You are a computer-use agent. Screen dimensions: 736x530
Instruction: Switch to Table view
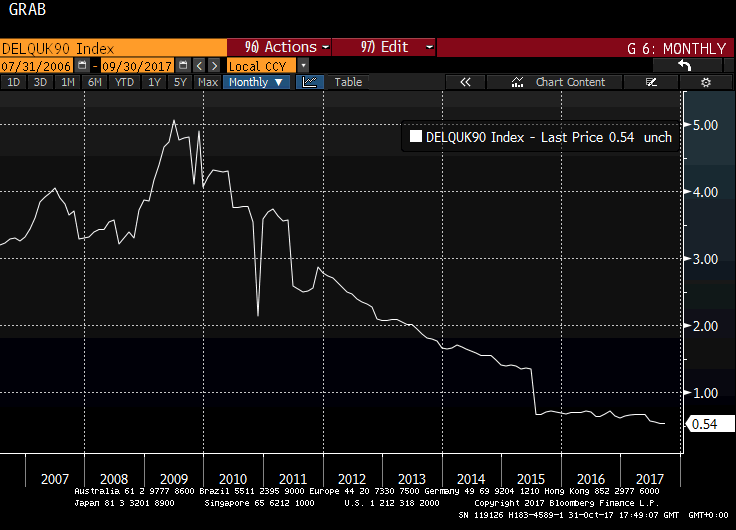pos(348,82)
